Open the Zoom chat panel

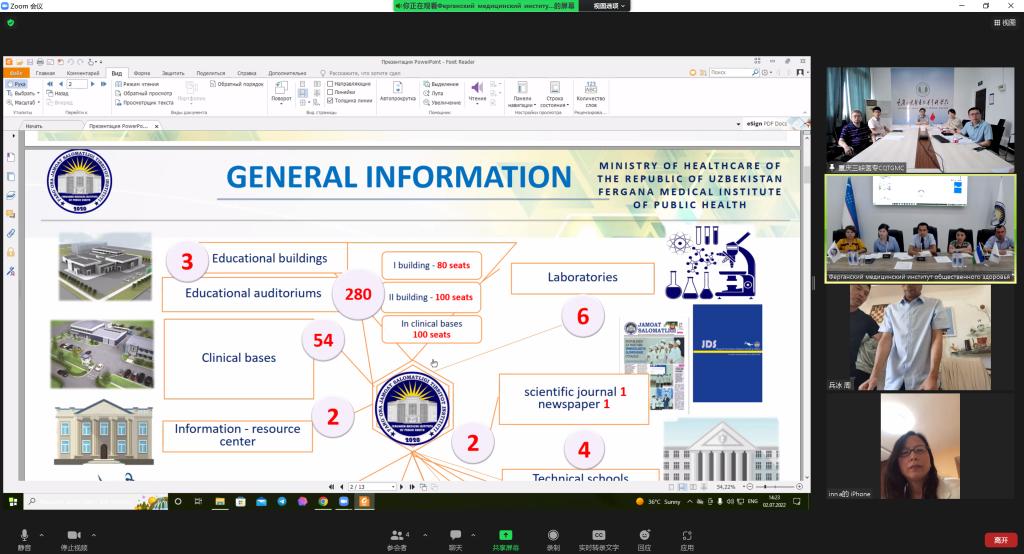pos(455,539)
